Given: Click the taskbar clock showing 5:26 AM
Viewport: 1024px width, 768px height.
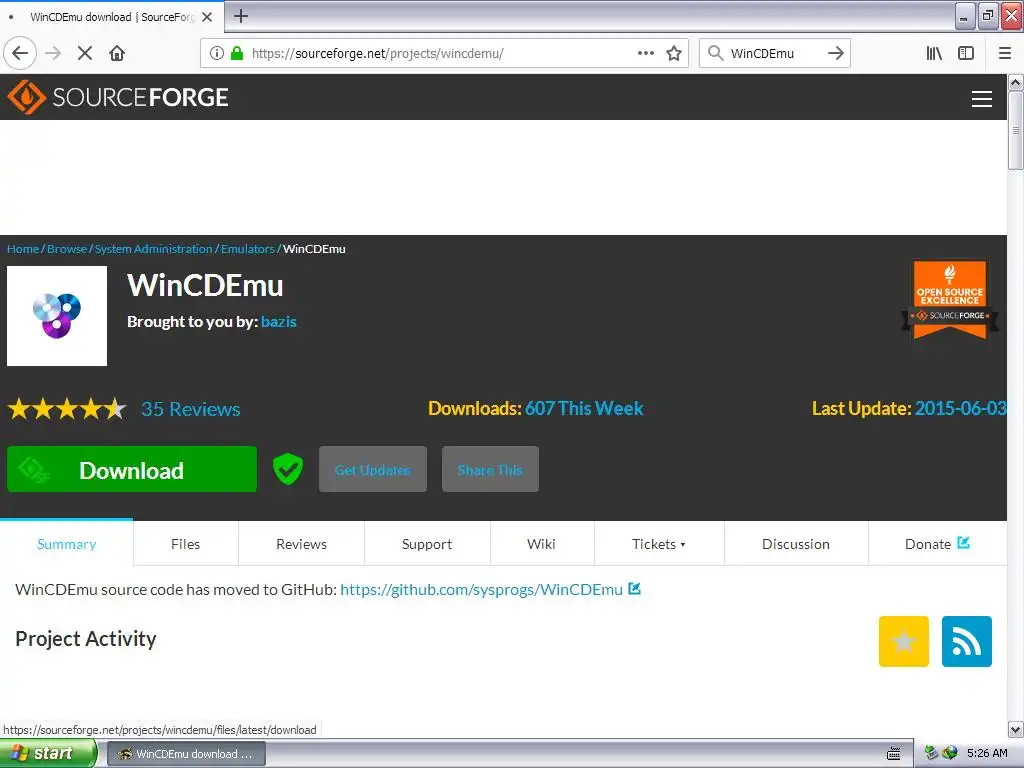Looking at the screenshot, I should click(987, 753).
